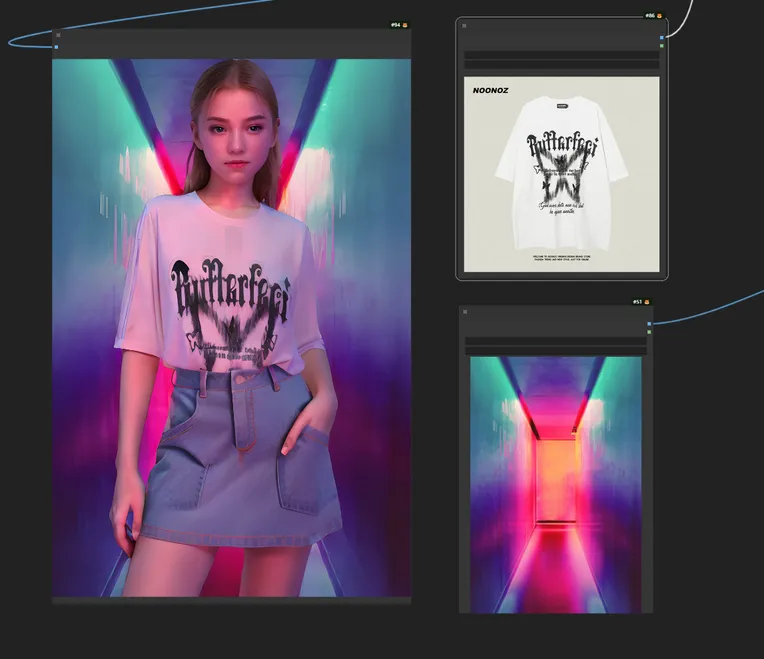Click the #51 node ID badge
Viewport: 764px width, 659px height.
click(637, 301)
